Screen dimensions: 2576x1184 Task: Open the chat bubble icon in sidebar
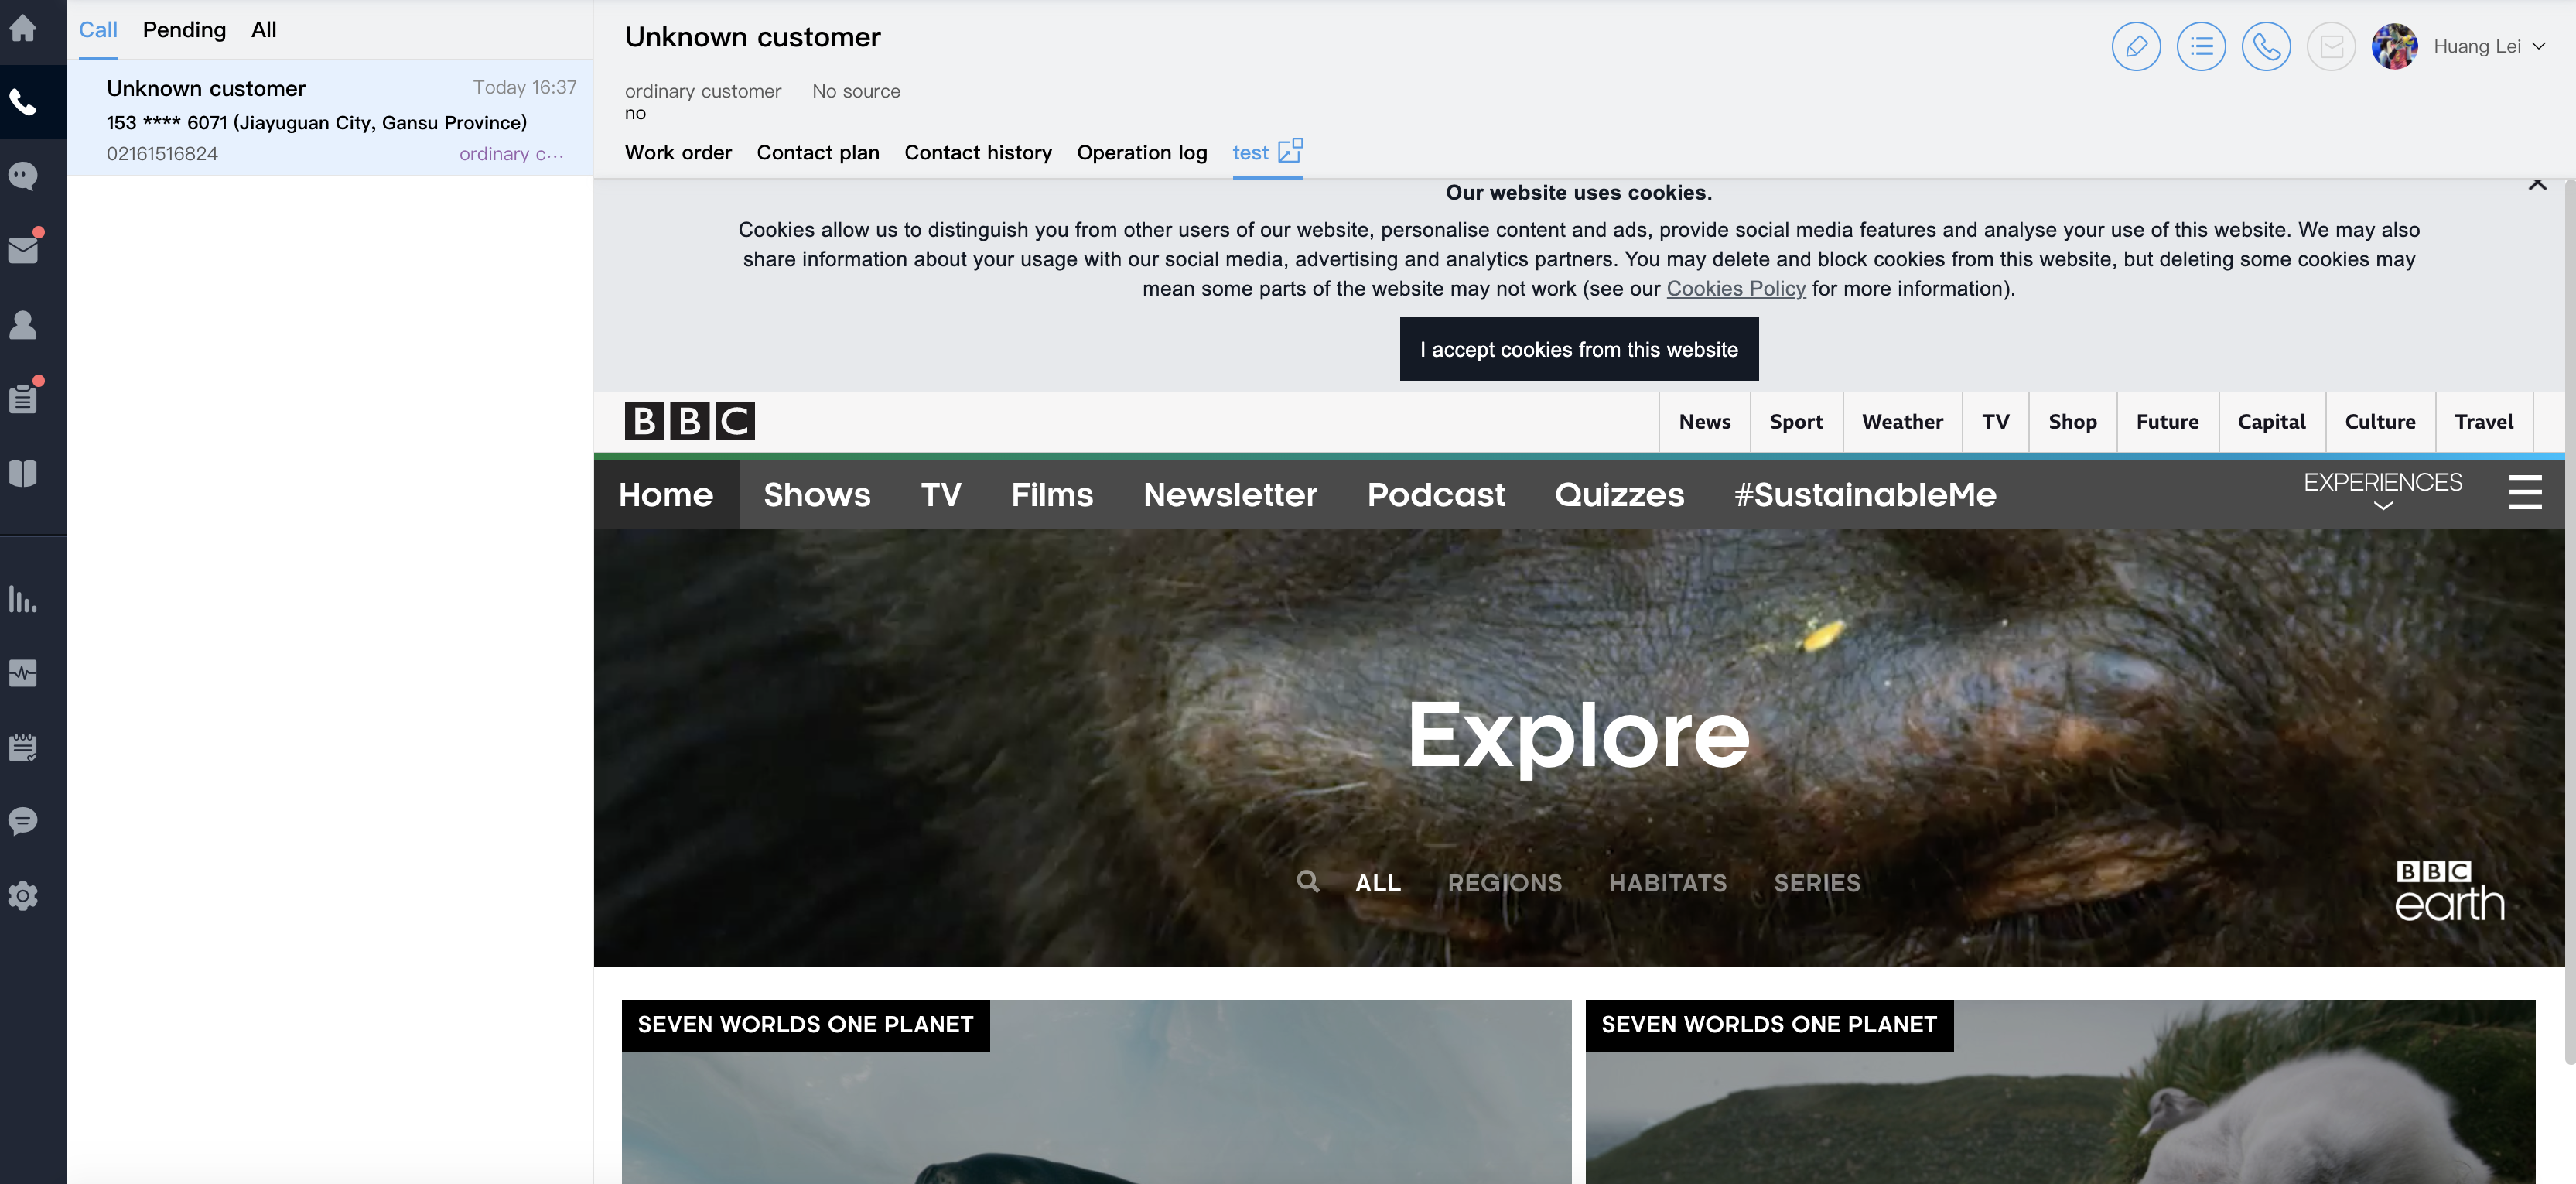click(23, 176)
